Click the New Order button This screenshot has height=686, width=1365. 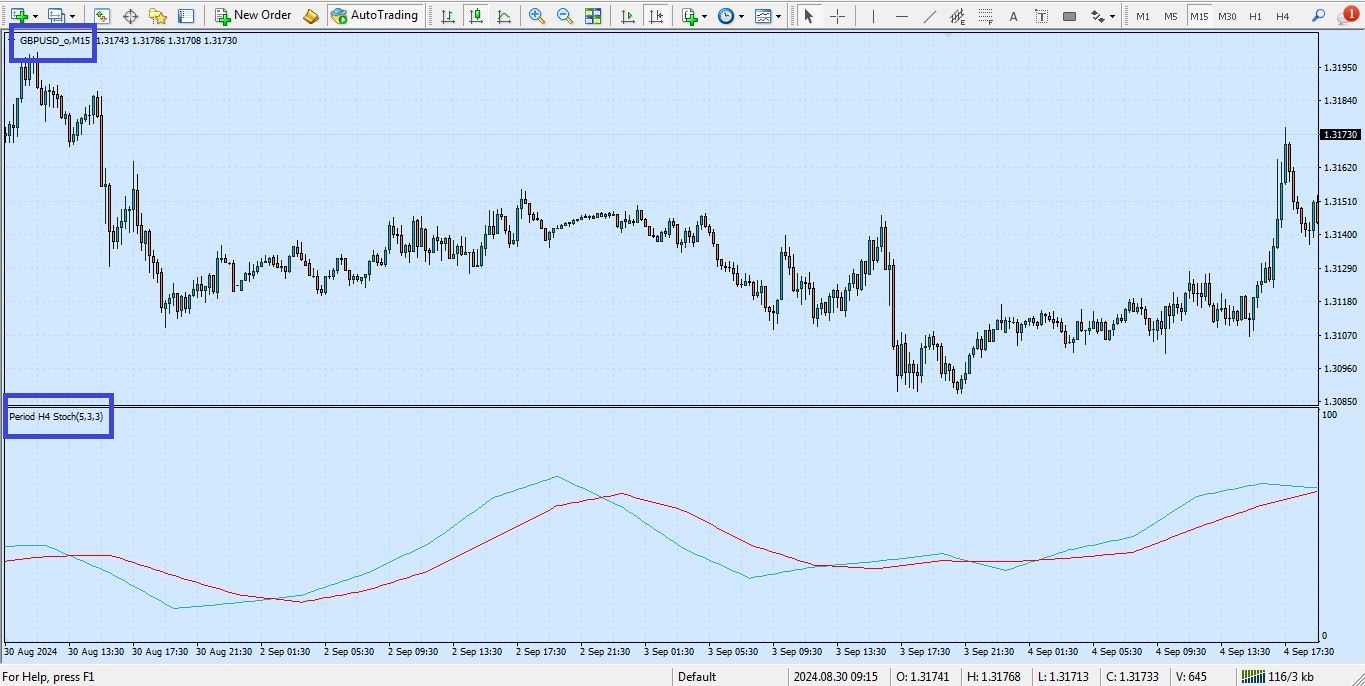point(253,16)
